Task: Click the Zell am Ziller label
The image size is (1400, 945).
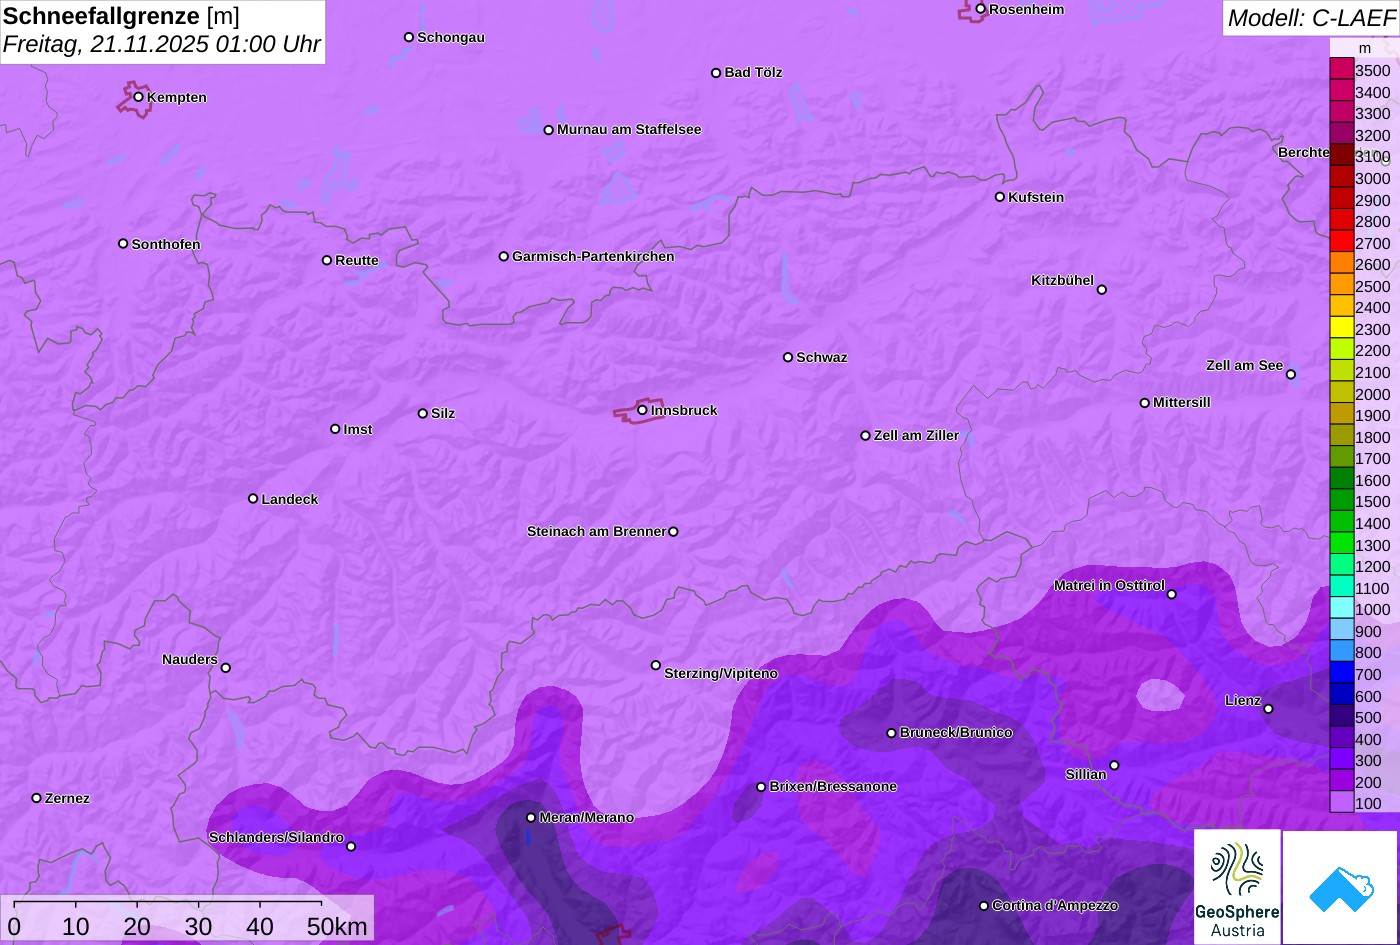Action: point(916,436)
